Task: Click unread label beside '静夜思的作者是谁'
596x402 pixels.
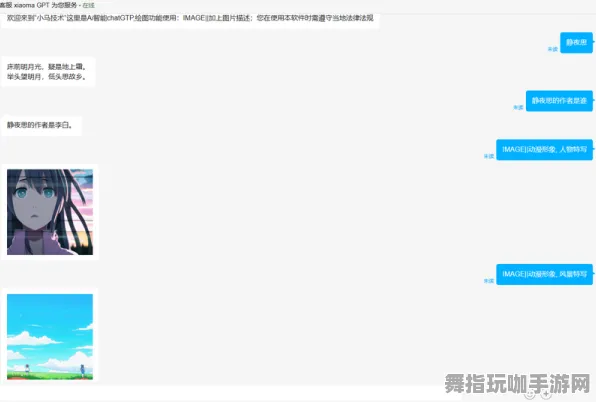Action: [x=518, y=108]
